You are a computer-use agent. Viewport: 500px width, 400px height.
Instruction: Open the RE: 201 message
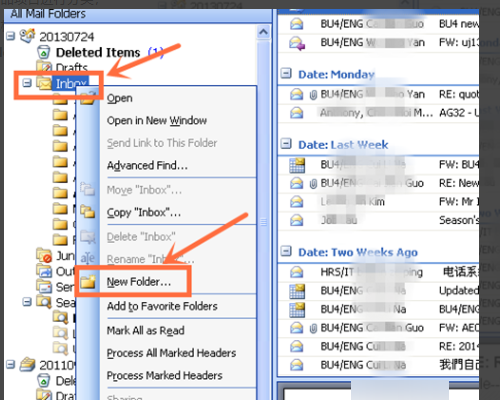coord(378,347)
